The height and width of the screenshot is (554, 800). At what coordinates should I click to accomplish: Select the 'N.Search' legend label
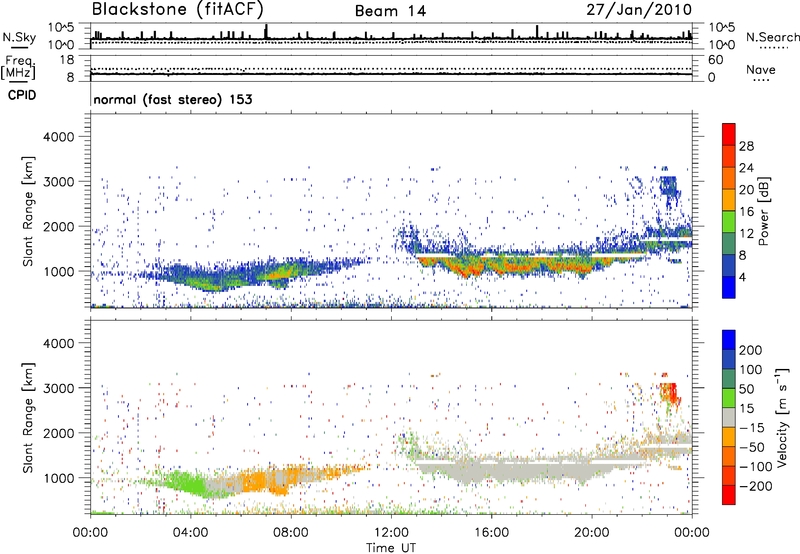[772, 37]
